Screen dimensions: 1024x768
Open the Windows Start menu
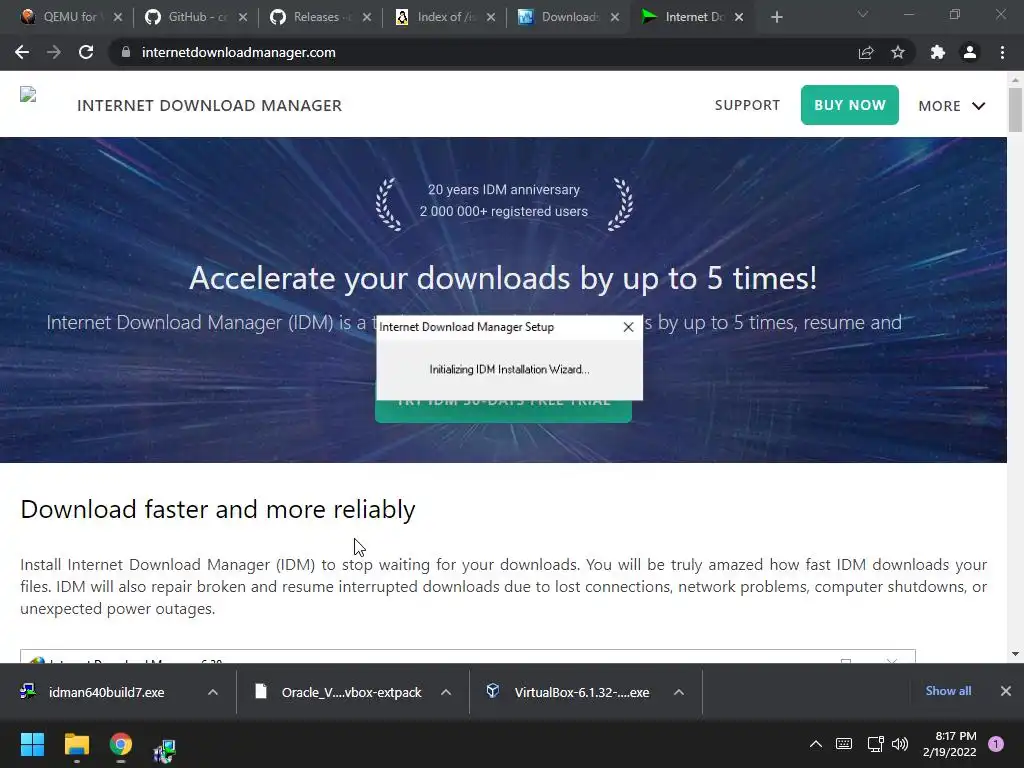(x=32, y=744)
